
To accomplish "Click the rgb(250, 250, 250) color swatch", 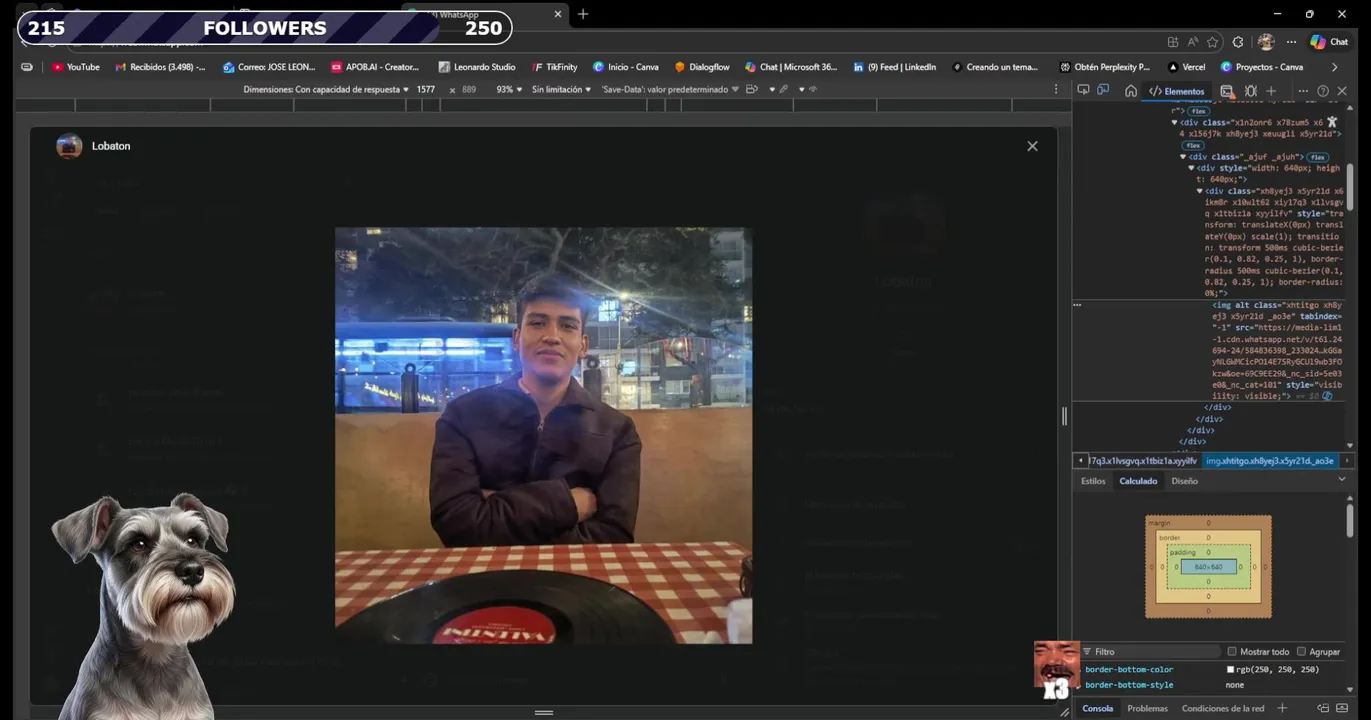I will point(1231,670).
